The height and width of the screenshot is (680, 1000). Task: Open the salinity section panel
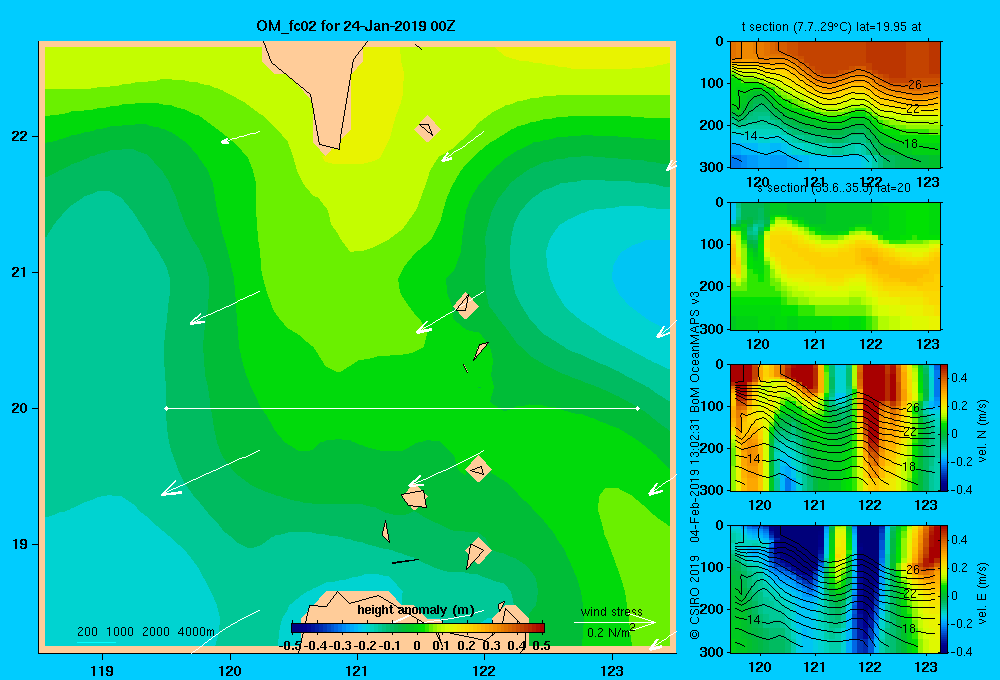[835, 266]
